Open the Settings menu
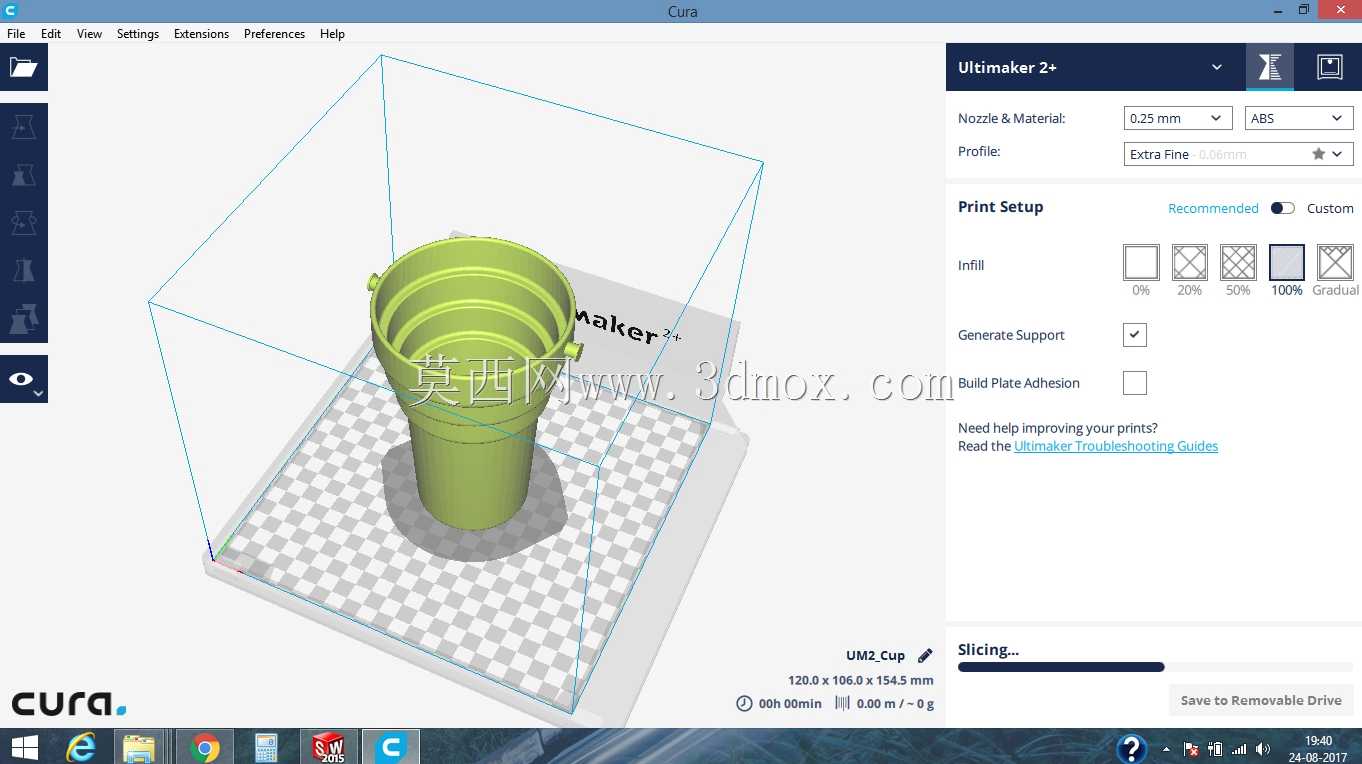This screenshot has width=1362, height=764. click(x=138, y=33)
